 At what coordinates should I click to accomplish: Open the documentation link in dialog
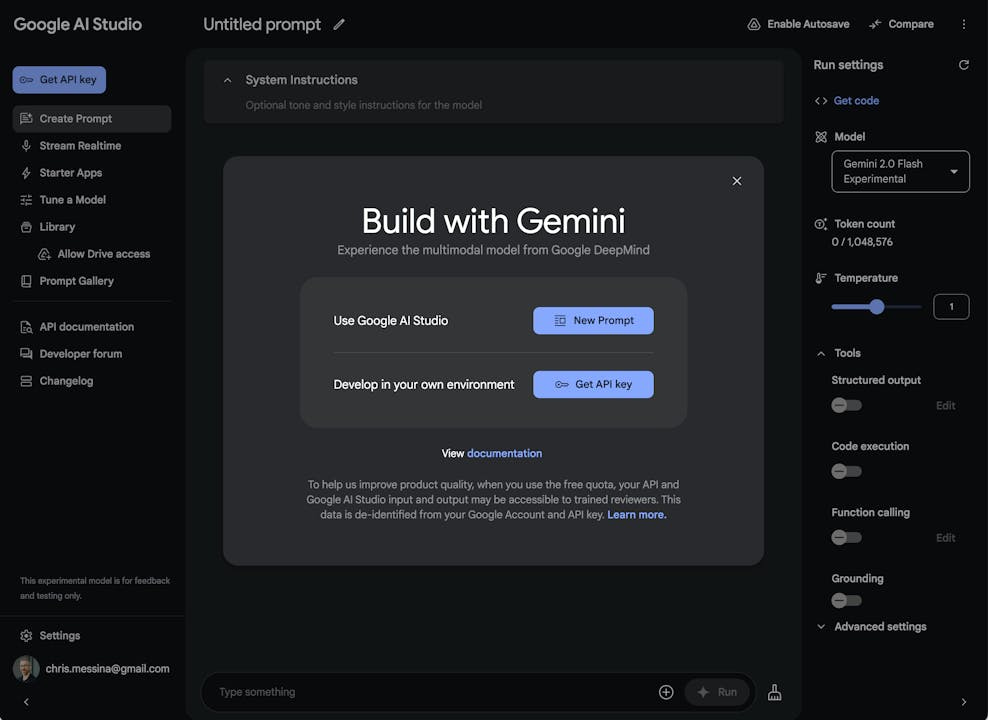pyautogui.click(x=504, y=454)
